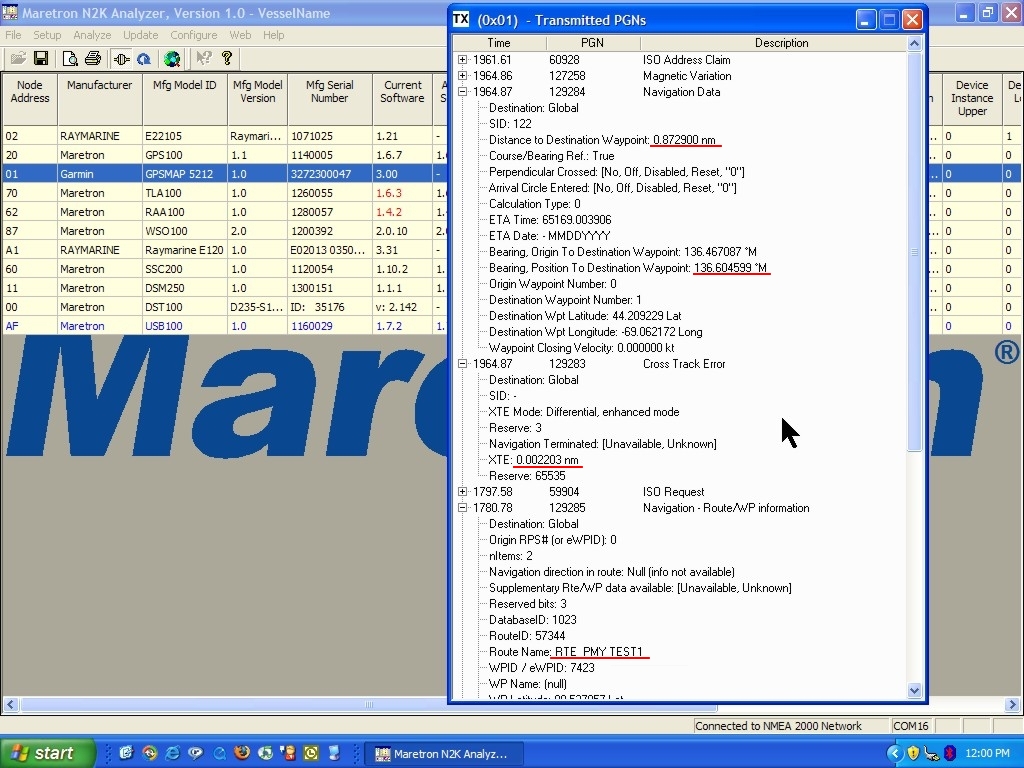Collapse the 129283 Cross Track Error row
This screenshot has width=1024, height=768.
tap(462, 364)
